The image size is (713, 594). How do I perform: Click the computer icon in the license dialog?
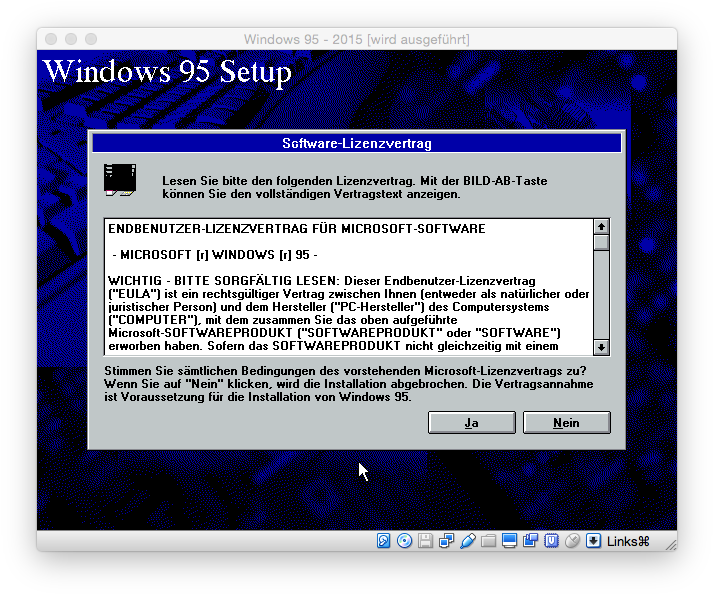(x=120, y=180)
